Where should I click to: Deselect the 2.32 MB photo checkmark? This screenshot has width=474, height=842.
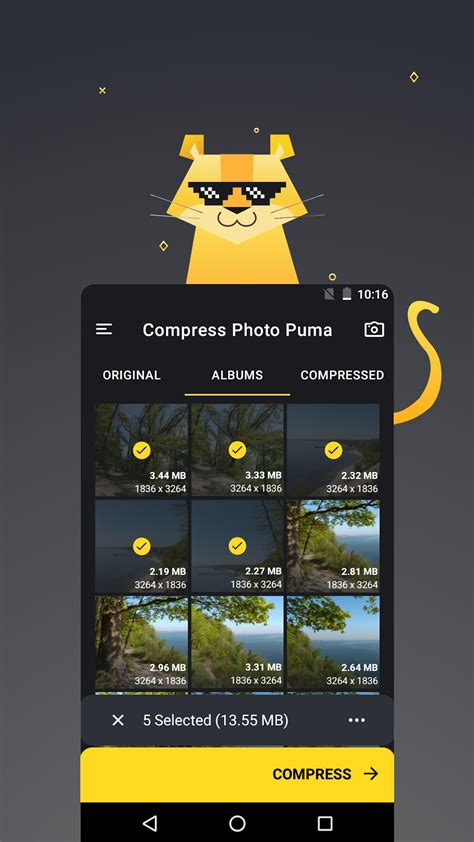333,450
